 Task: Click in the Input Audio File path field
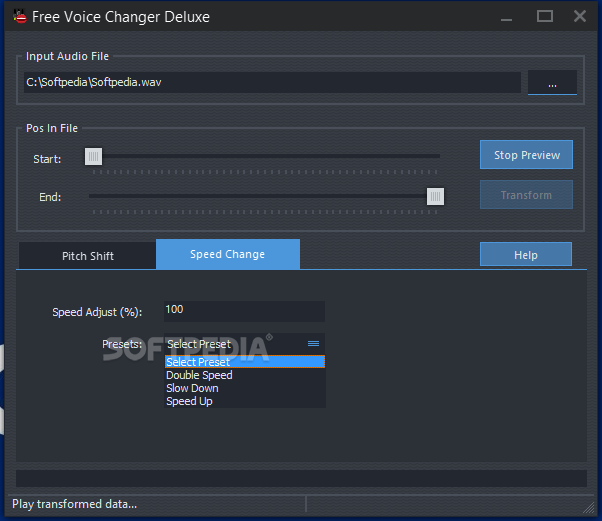(x=272, y=82)
